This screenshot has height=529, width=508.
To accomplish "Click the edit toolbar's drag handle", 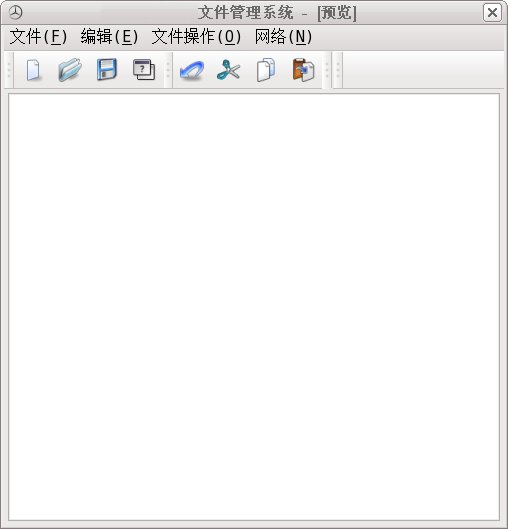I will pyautogui.click(x=168, y=70).
